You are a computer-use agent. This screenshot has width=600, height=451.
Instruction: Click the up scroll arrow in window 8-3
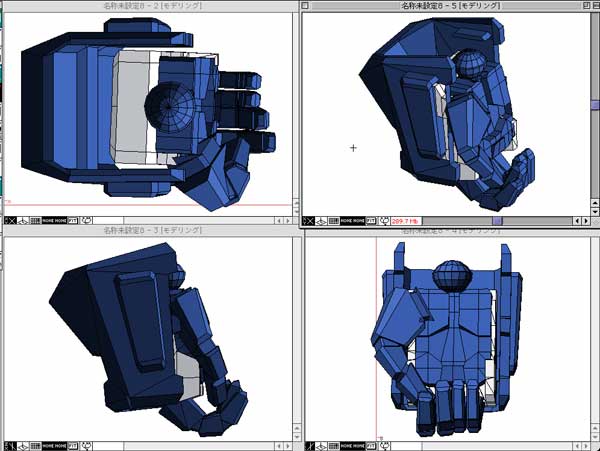click(297, 428)
